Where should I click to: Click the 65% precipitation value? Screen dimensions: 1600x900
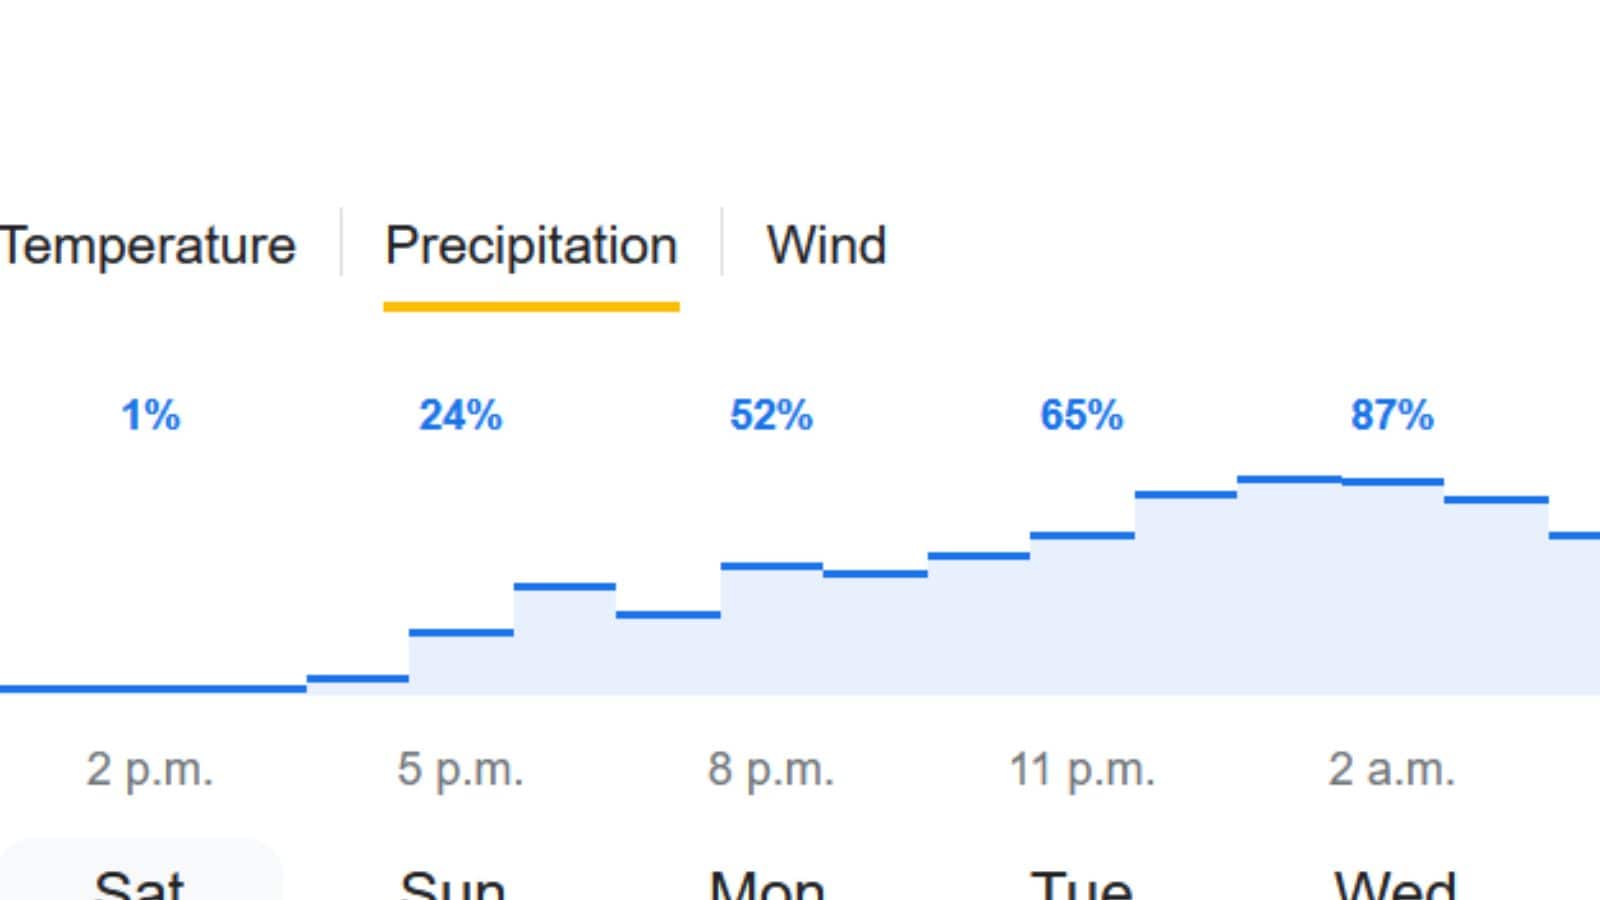point(1082,415)
